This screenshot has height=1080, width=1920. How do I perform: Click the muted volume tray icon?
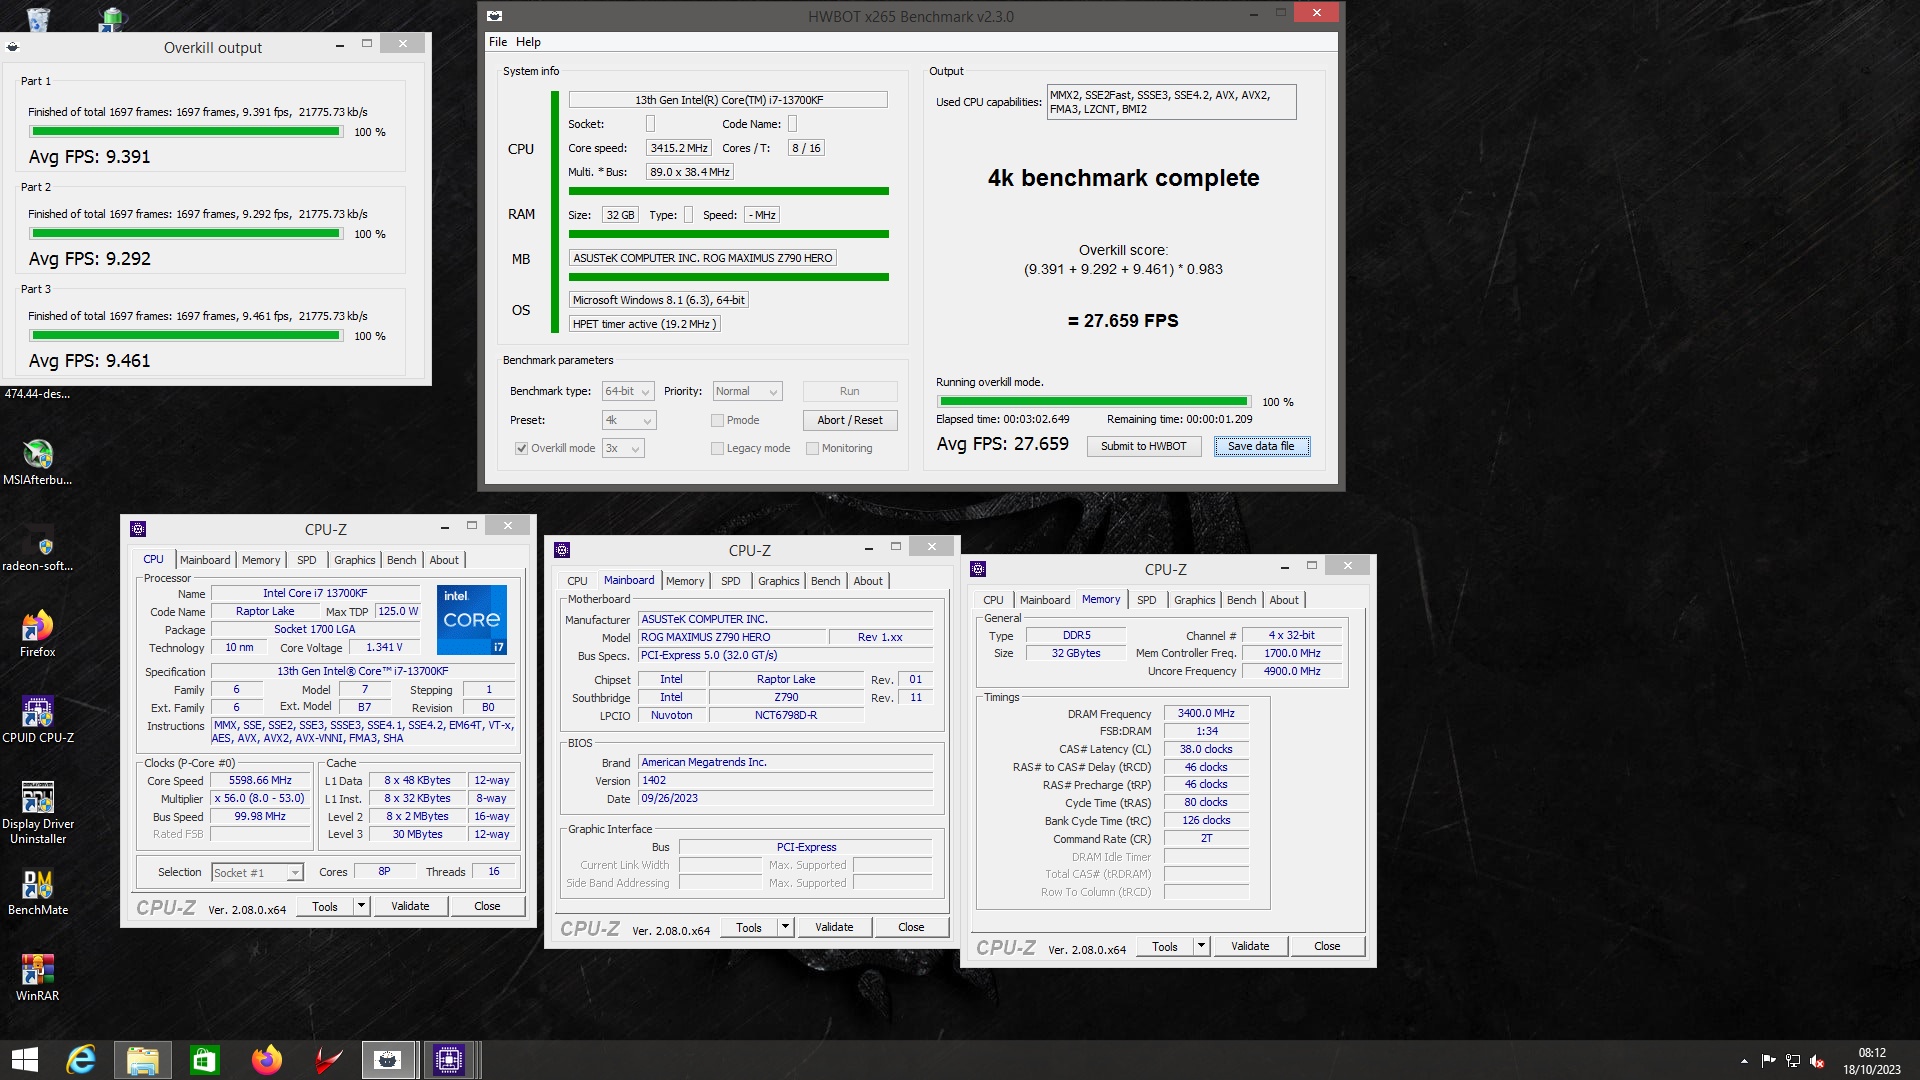[x=1817, y=1061]
